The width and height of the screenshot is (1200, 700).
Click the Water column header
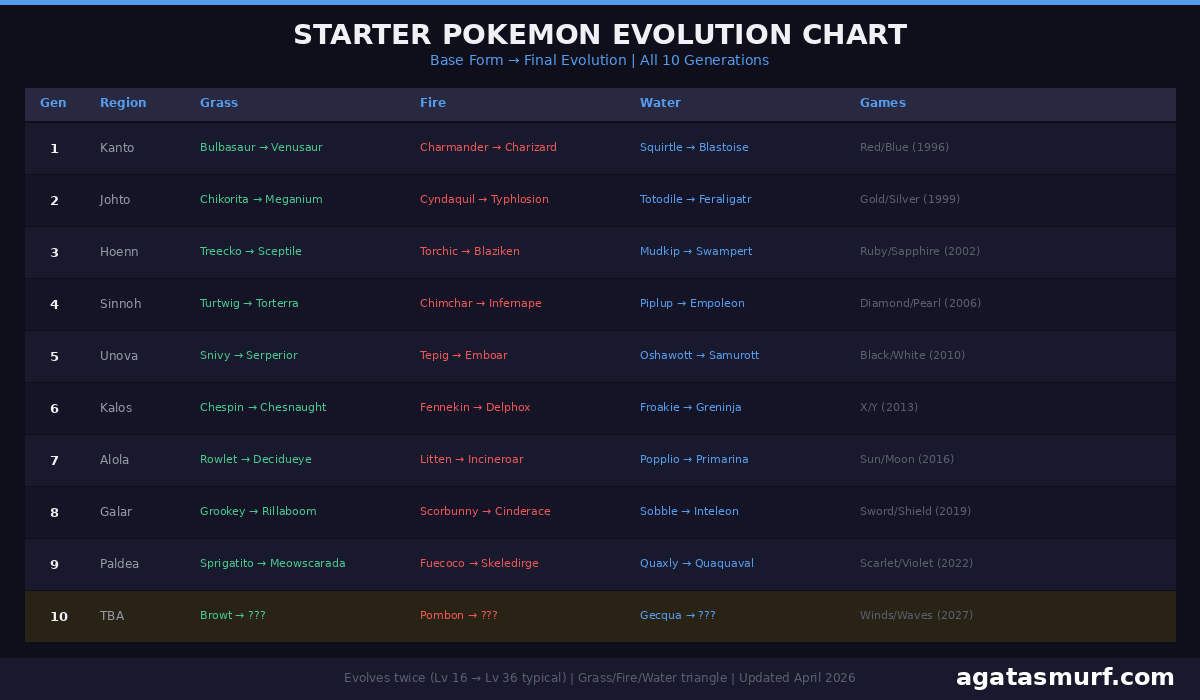click(660, 103)
